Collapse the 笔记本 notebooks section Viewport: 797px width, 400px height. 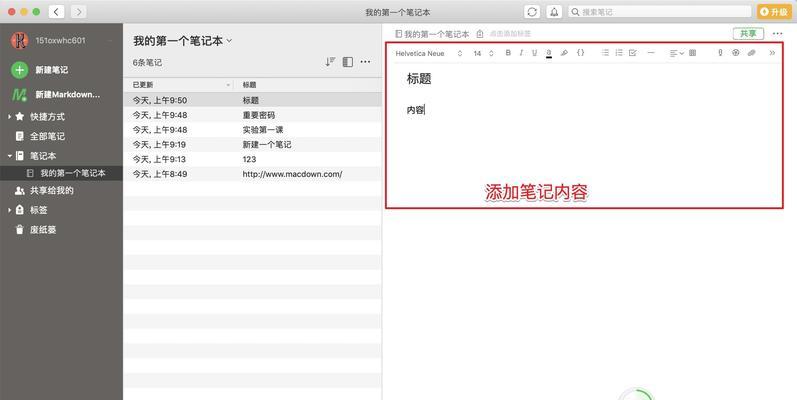click(x=9, y=156)
